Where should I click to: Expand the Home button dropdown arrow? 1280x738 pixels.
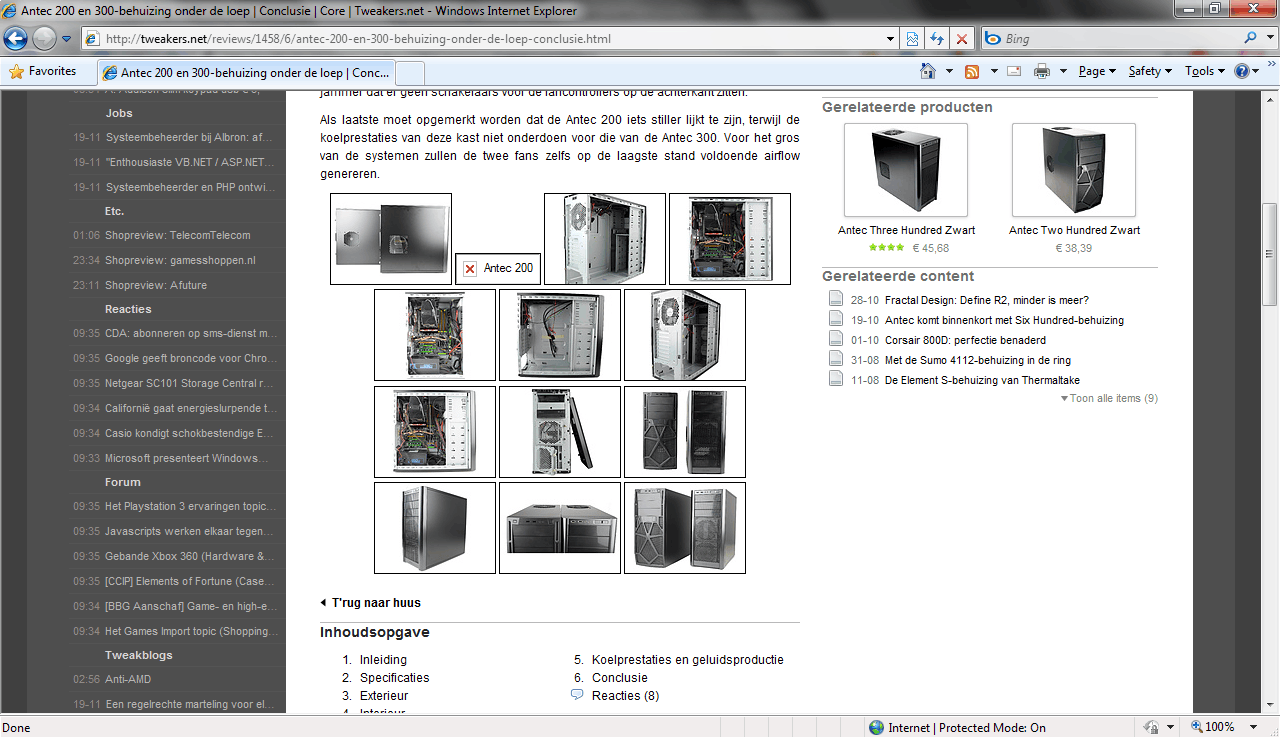[949, 71]
